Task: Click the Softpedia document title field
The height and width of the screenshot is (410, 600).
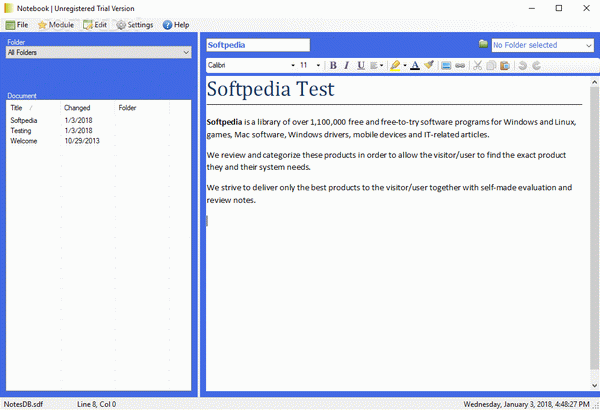Action: click(258, 45)
